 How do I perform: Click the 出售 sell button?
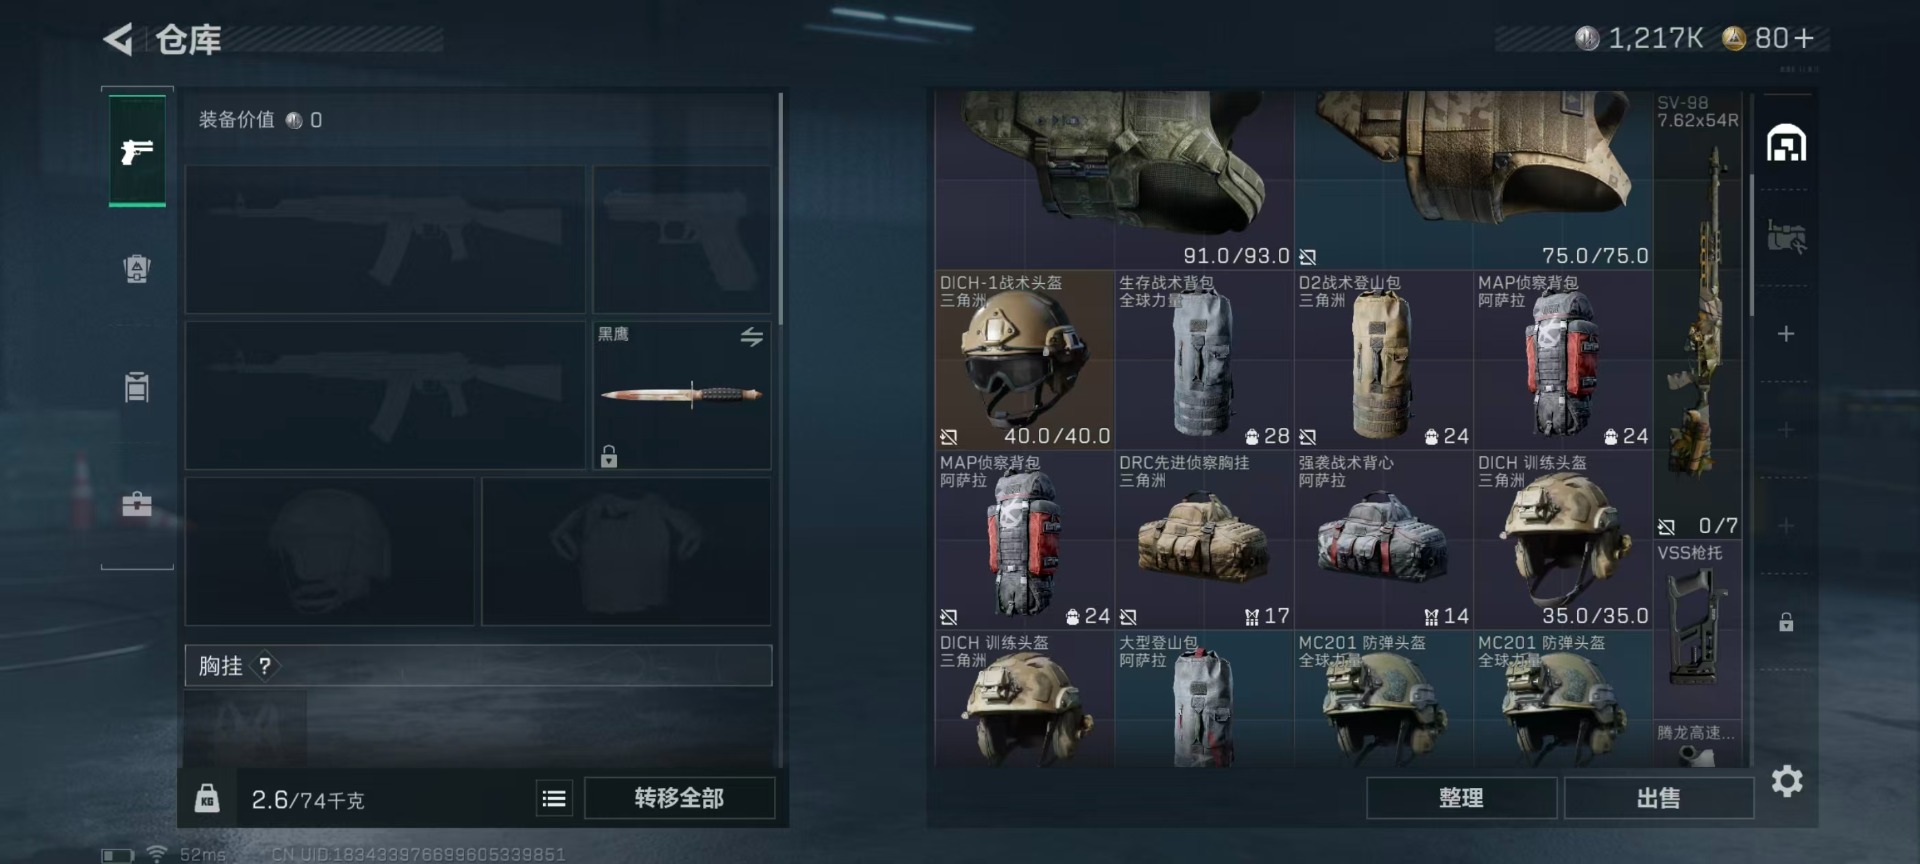coord(1658,798)
